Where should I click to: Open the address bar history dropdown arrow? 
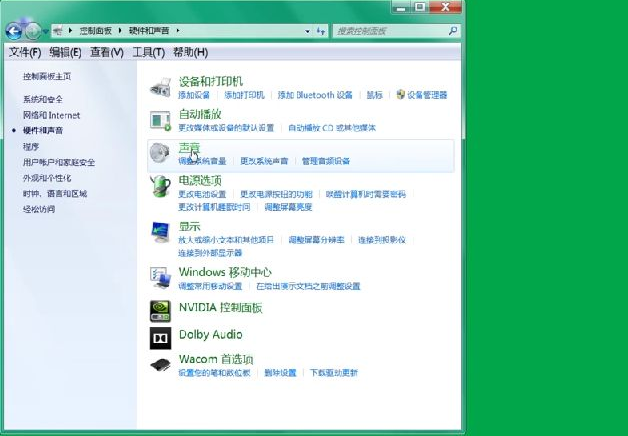[x=308, y=31]
